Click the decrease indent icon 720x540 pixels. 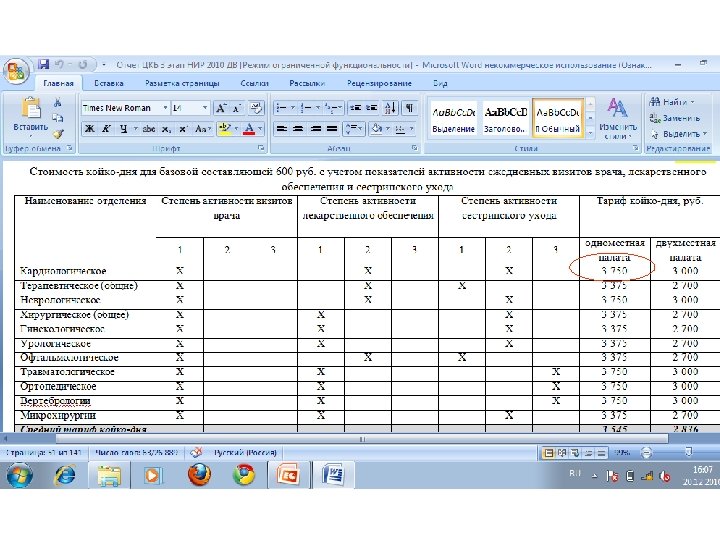click(x=355, y=108)
